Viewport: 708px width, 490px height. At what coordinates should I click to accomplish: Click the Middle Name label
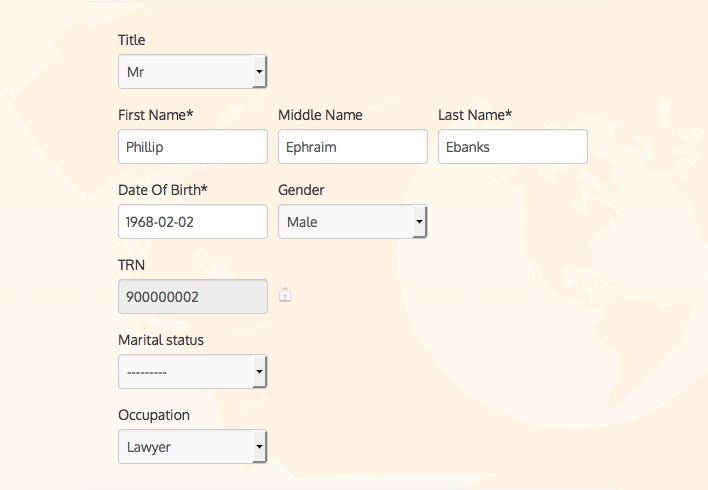320,115
